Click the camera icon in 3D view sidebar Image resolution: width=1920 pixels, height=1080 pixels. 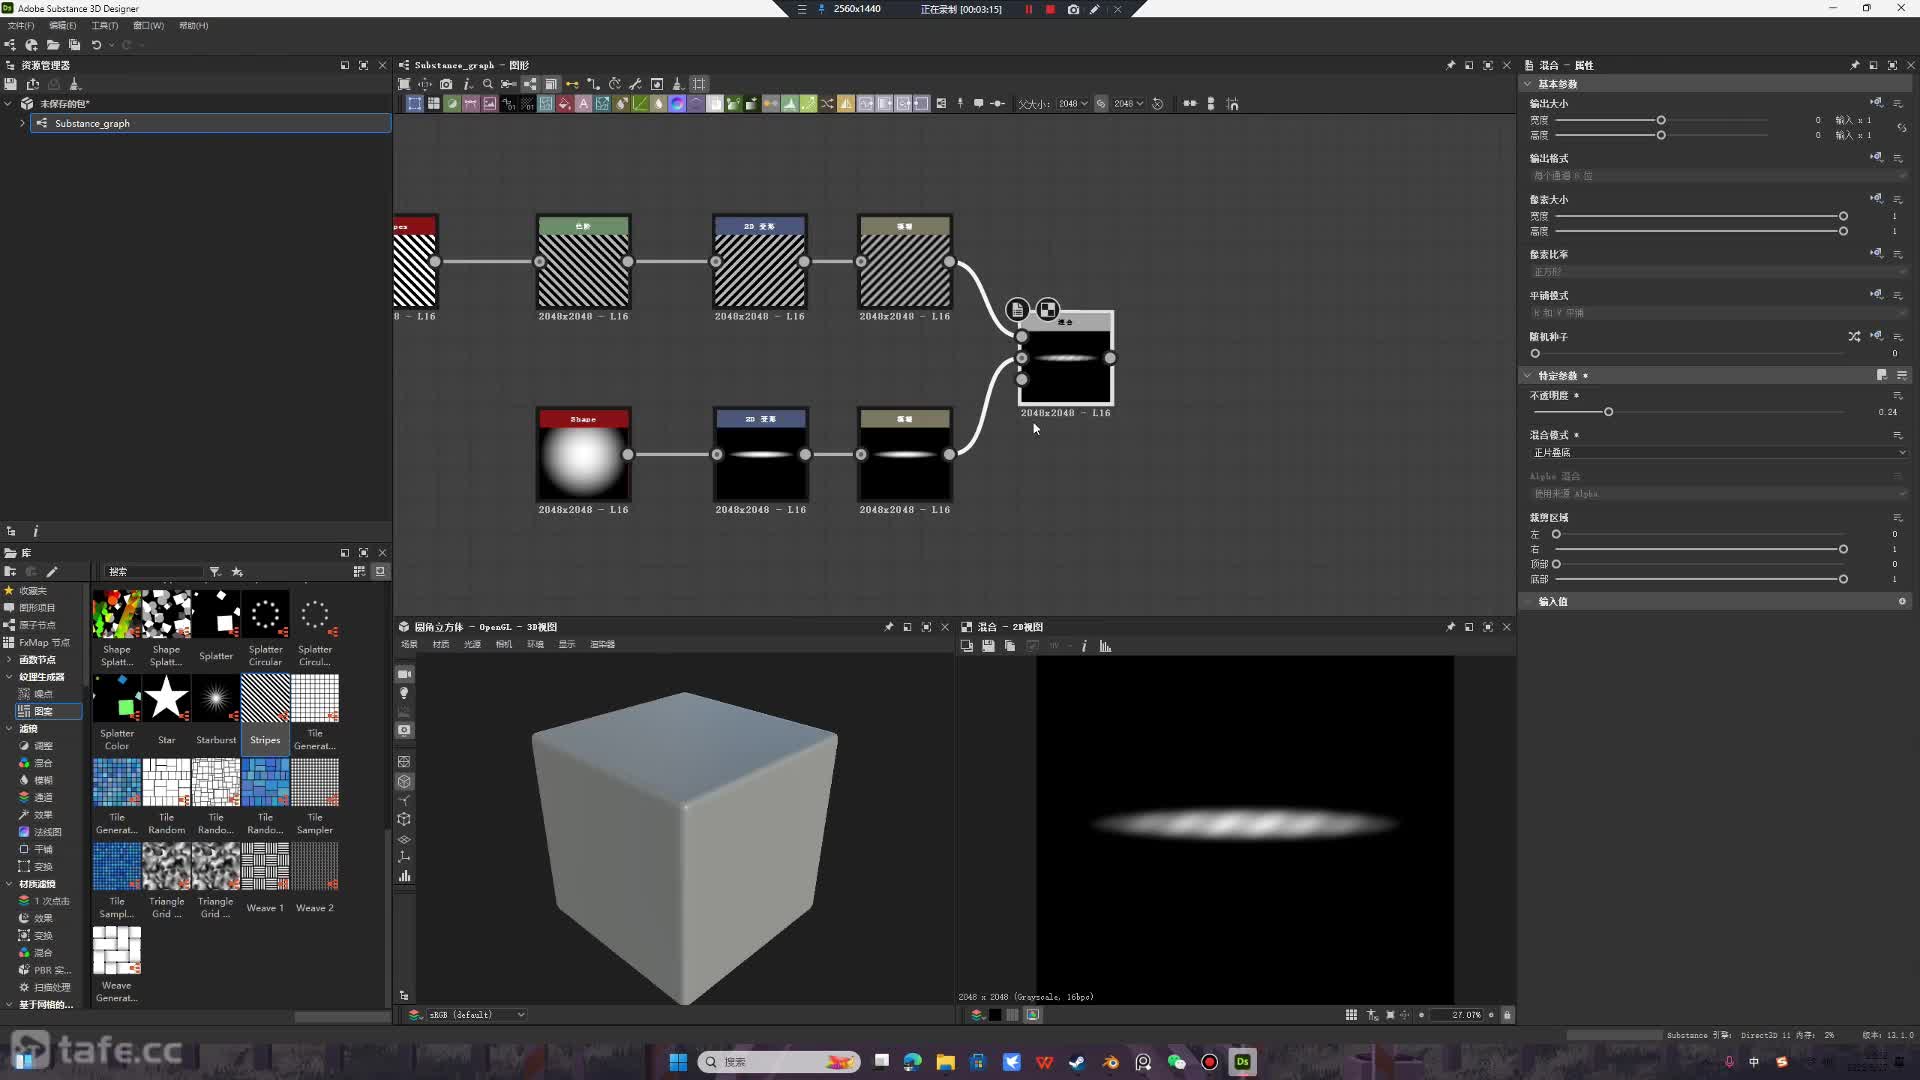(x=404, y=674)
